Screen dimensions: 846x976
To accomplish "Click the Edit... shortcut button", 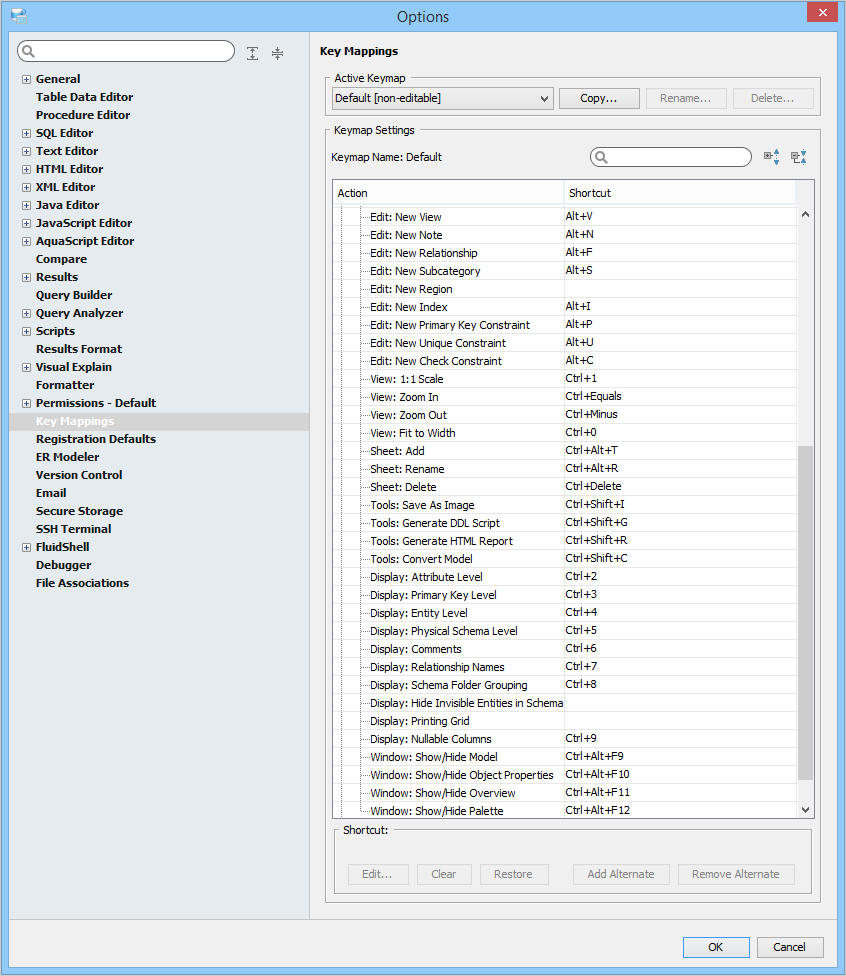I will (378, 874).
